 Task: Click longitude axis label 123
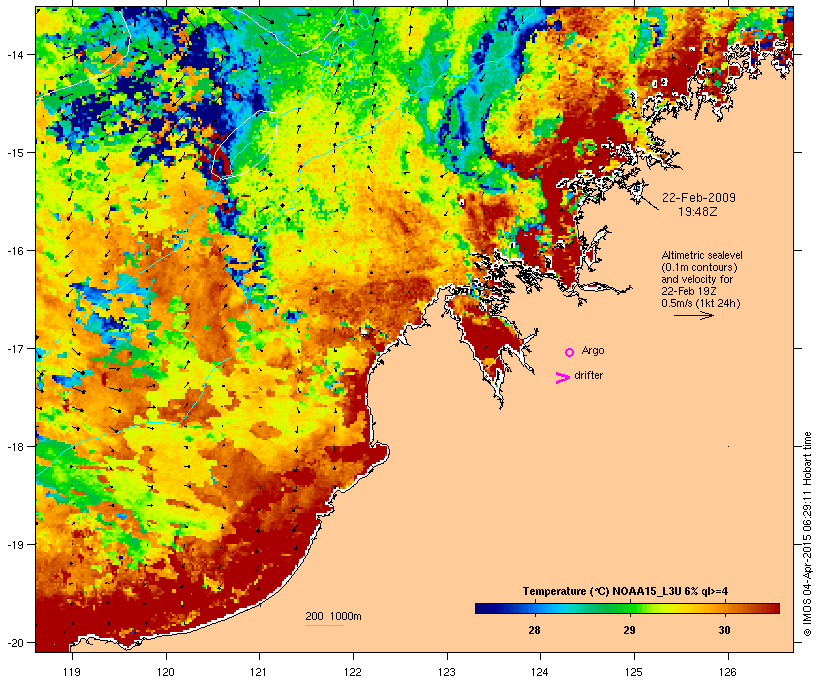click(x=447, y=672)
